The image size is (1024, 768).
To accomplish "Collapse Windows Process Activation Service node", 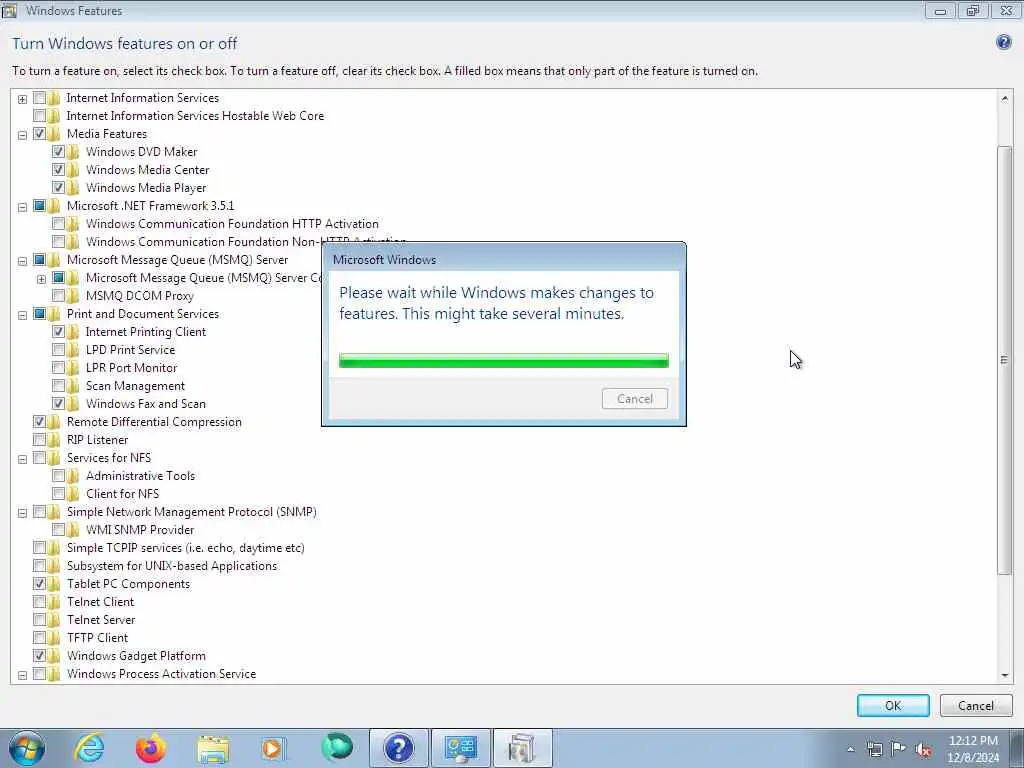I will pyautogui.click(x=22, y=675).
